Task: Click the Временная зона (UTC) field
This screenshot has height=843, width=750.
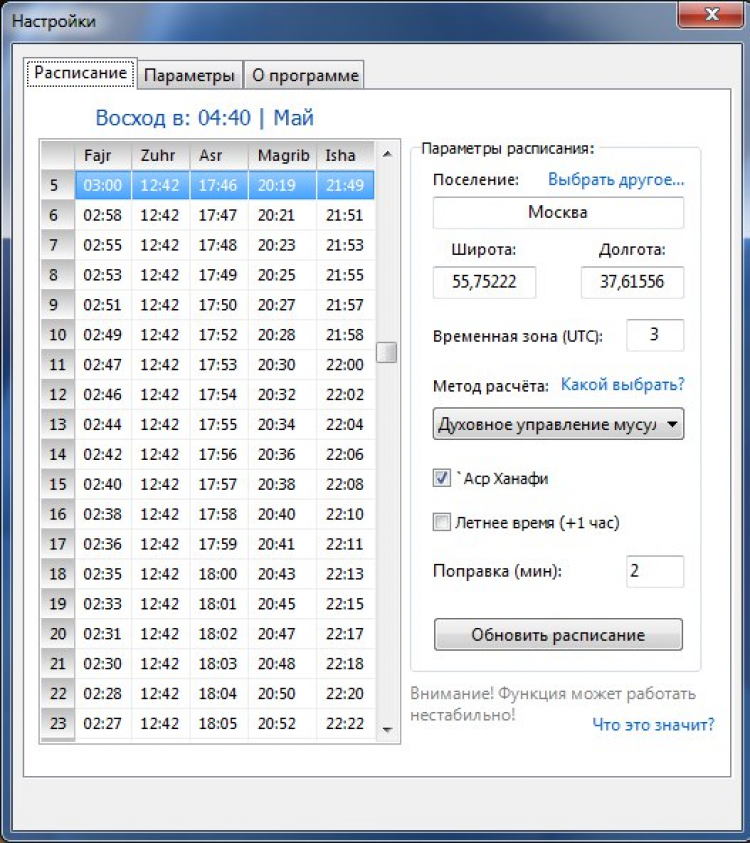Action: [x=655, y=335]
